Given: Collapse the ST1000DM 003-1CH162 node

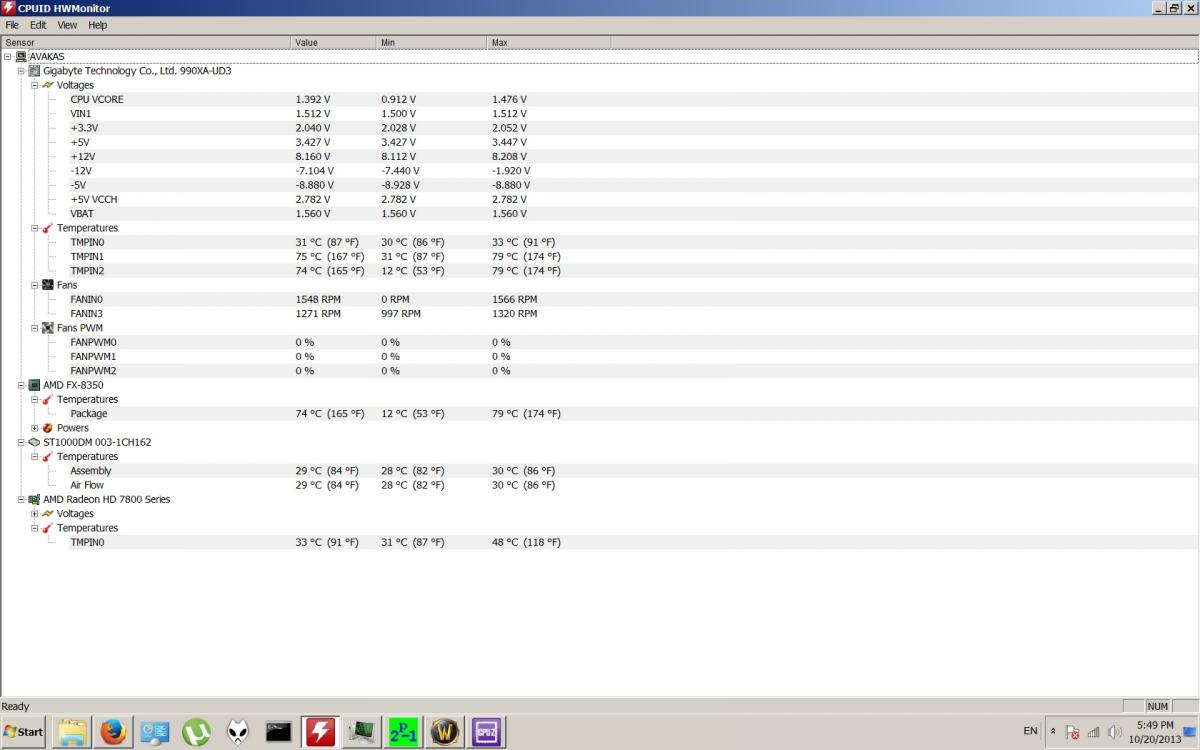Looking at the screenshot, I should (x=21, y=442).
